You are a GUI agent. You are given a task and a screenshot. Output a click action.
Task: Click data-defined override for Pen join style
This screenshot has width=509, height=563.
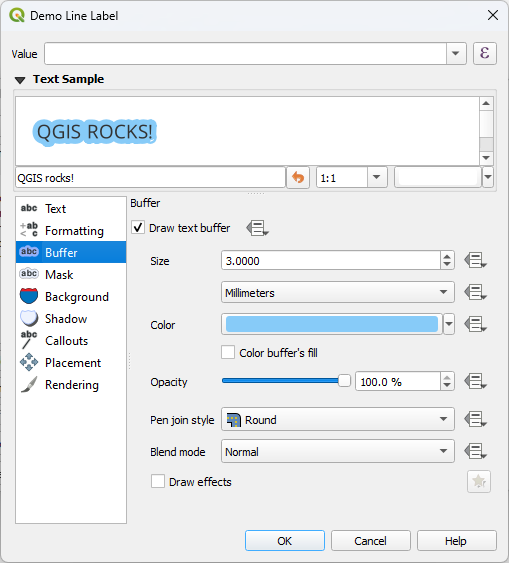[475, 419]
